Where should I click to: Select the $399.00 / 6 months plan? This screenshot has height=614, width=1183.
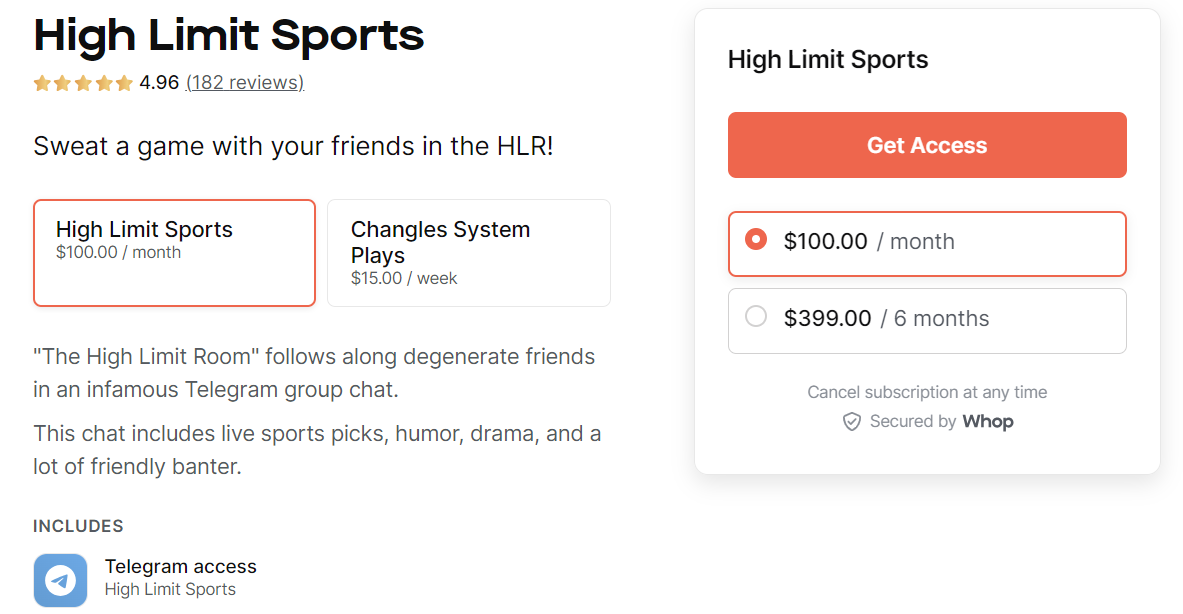(927, 320)
